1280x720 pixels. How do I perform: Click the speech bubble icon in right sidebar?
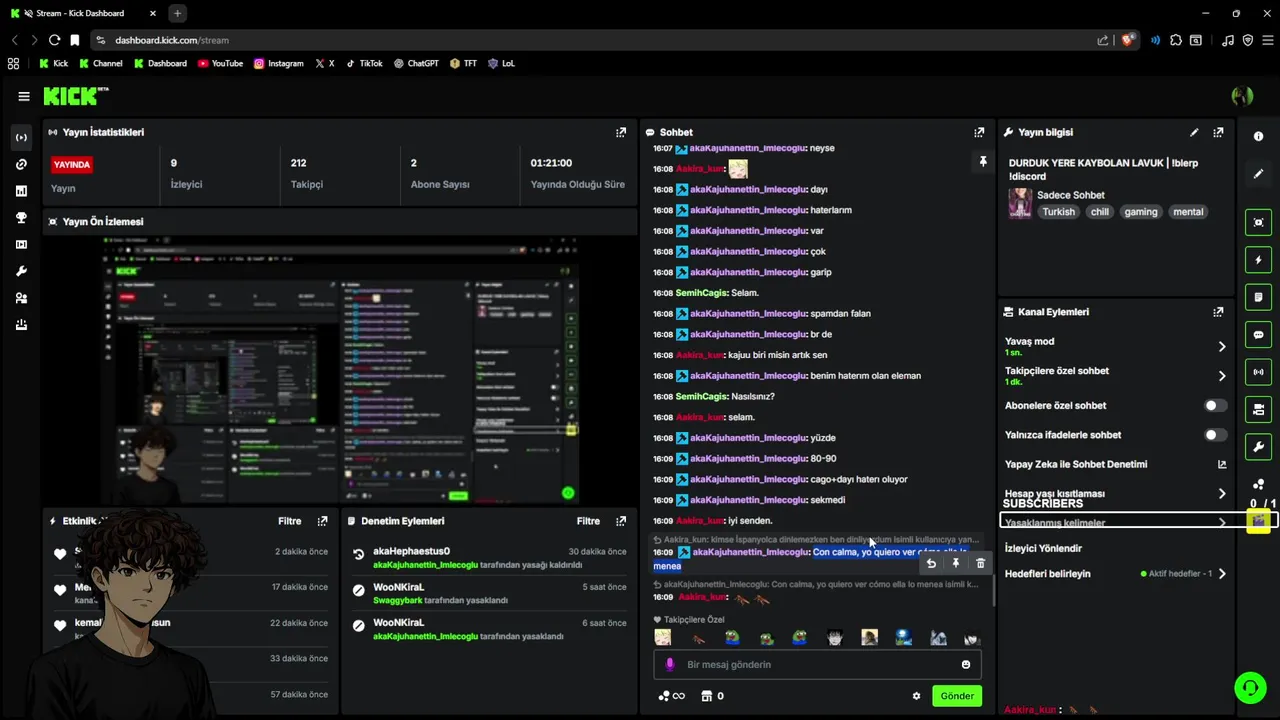click(1259, 335)
